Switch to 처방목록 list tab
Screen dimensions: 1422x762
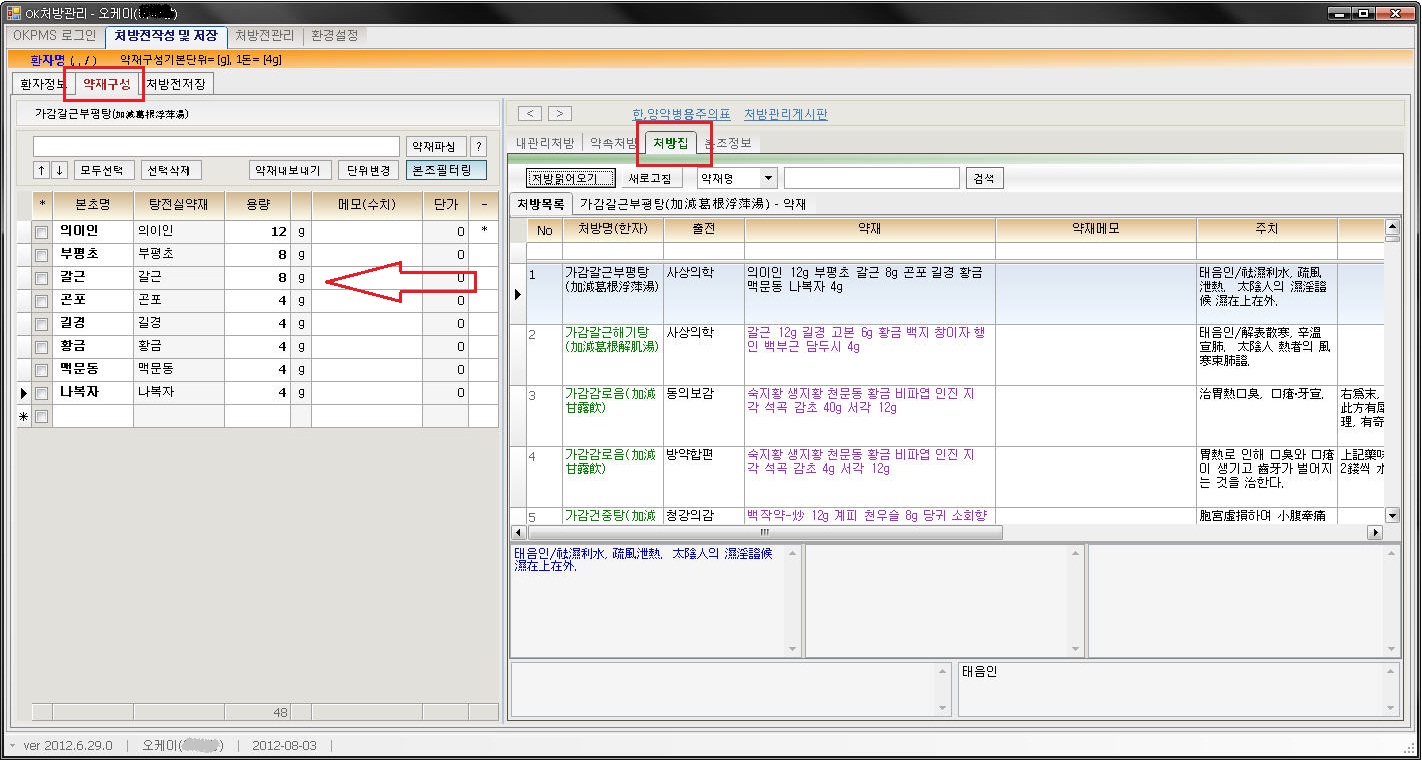coord(541,204)
